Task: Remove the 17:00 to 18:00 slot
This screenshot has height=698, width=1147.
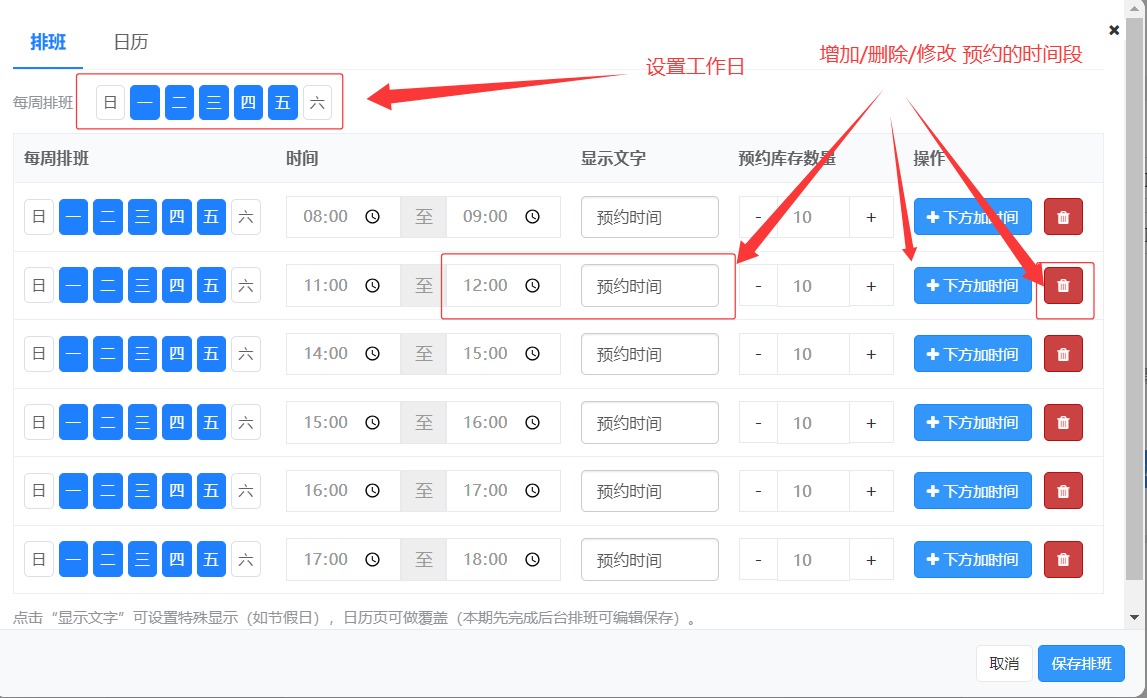Action: (x=1063, y=560)
